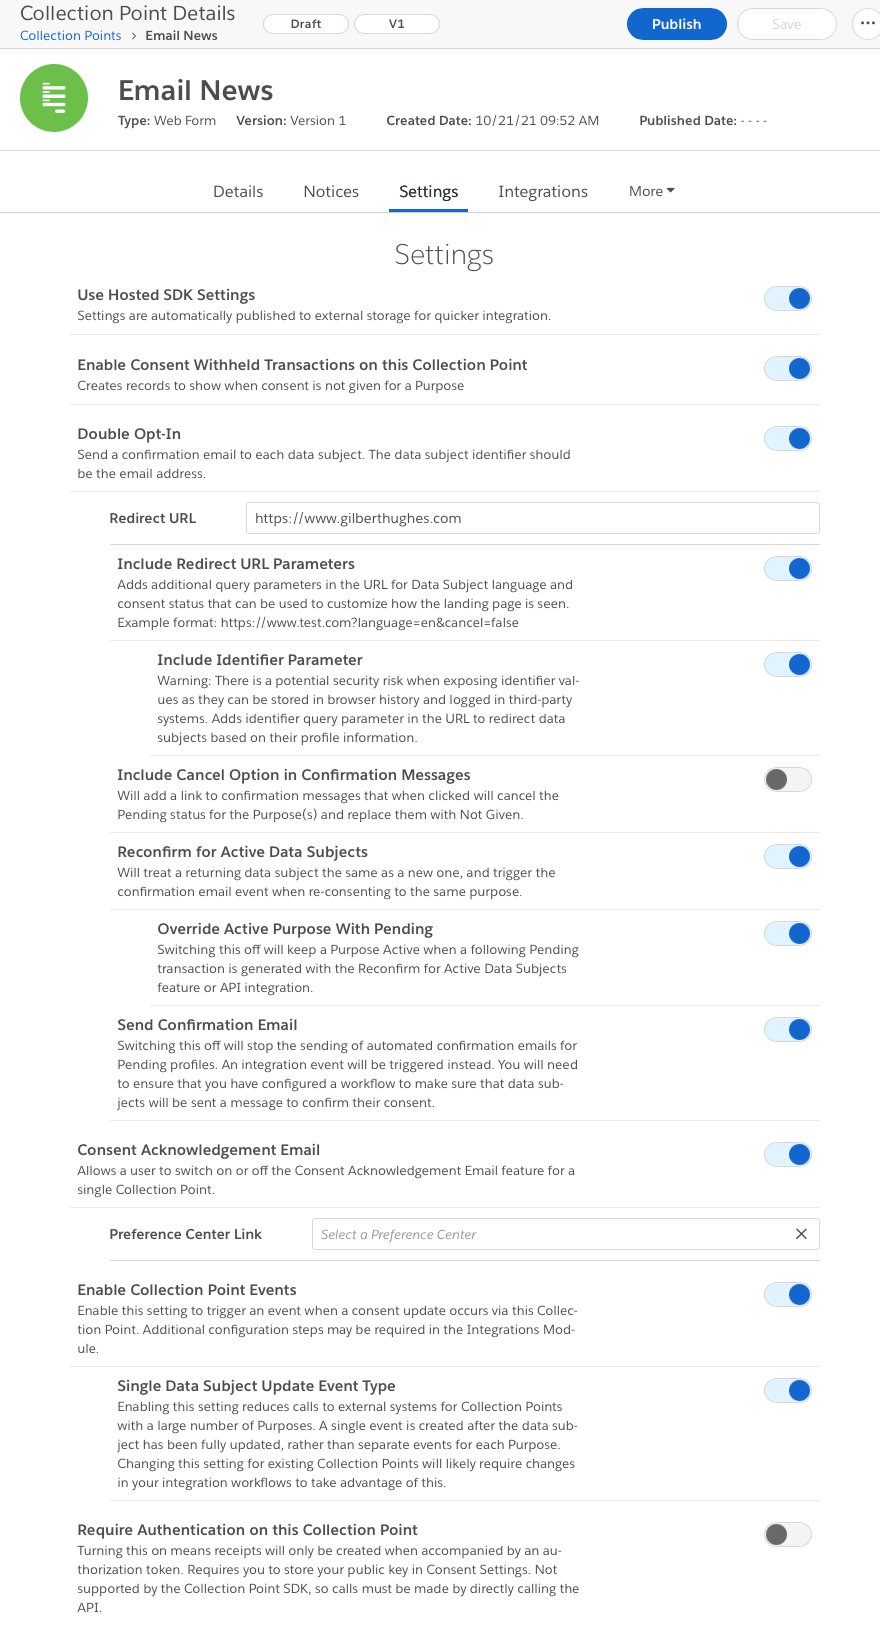Switch off Include Identifier Parameter
This screenshot has height=1625, width=880.
(x=788, y=664)
